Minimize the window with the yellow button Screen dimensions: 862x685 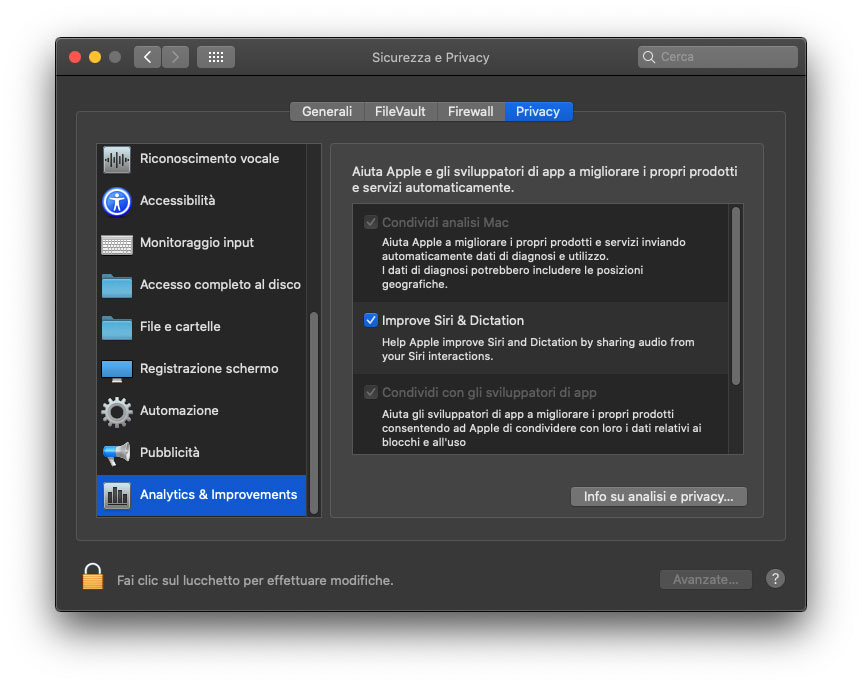95,57
